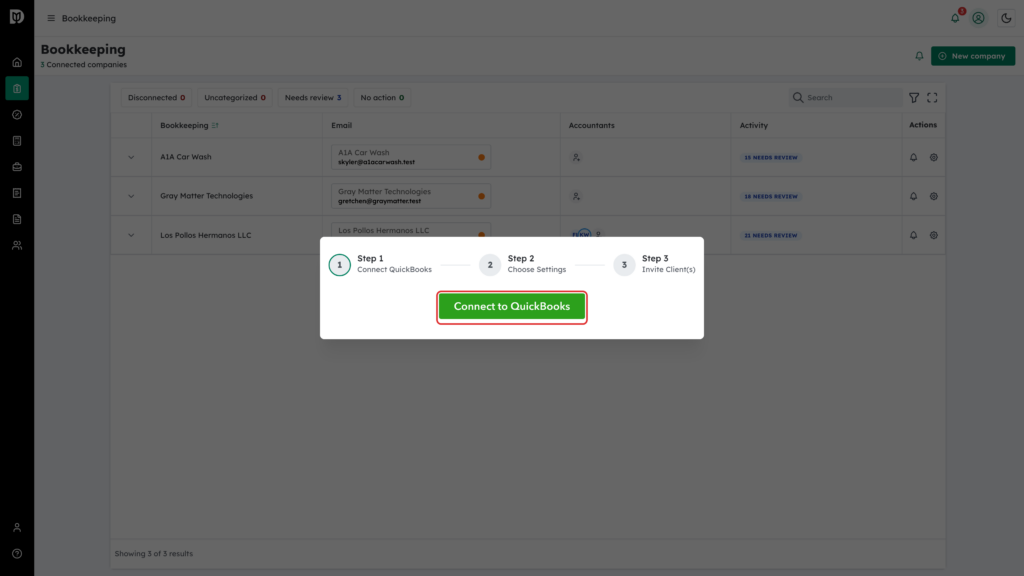
Task: Click into the Search field
Action: [845, 97]
